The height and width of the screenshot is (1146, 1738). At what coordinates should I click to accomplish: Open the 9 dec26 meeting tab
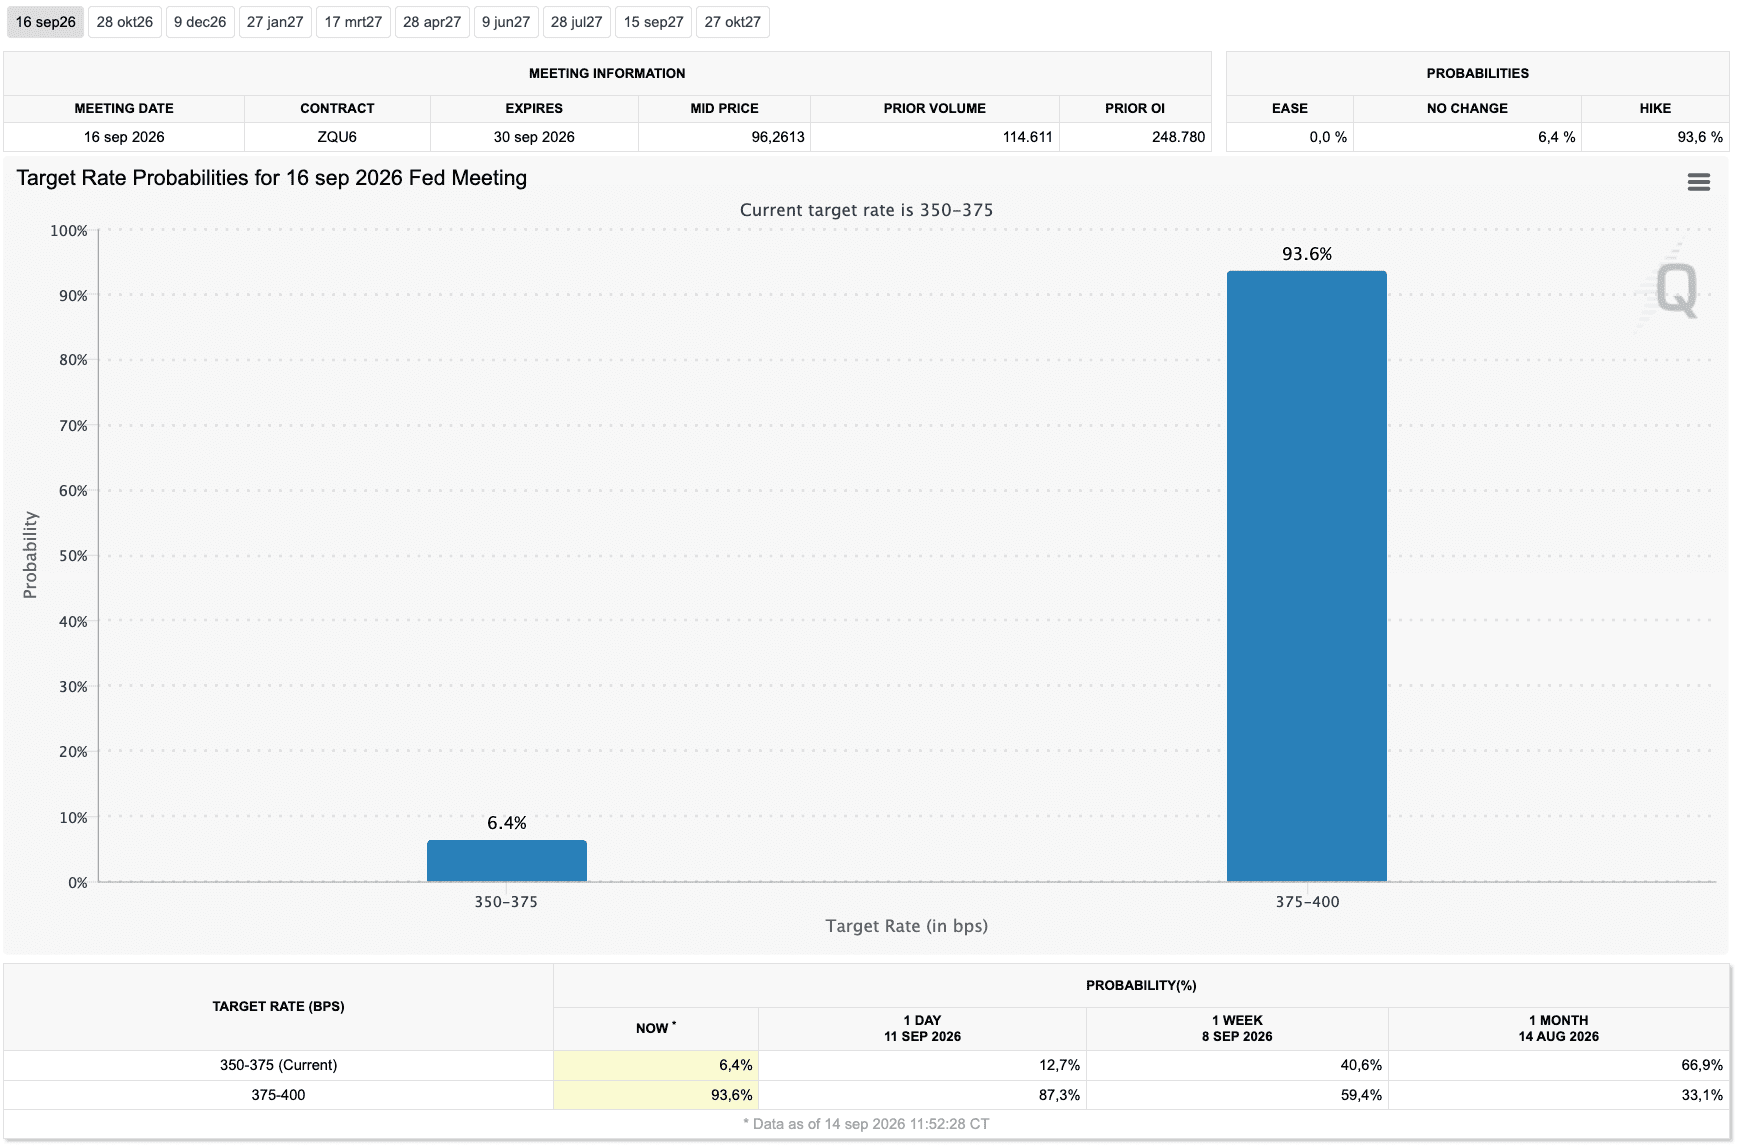point(200,22)
